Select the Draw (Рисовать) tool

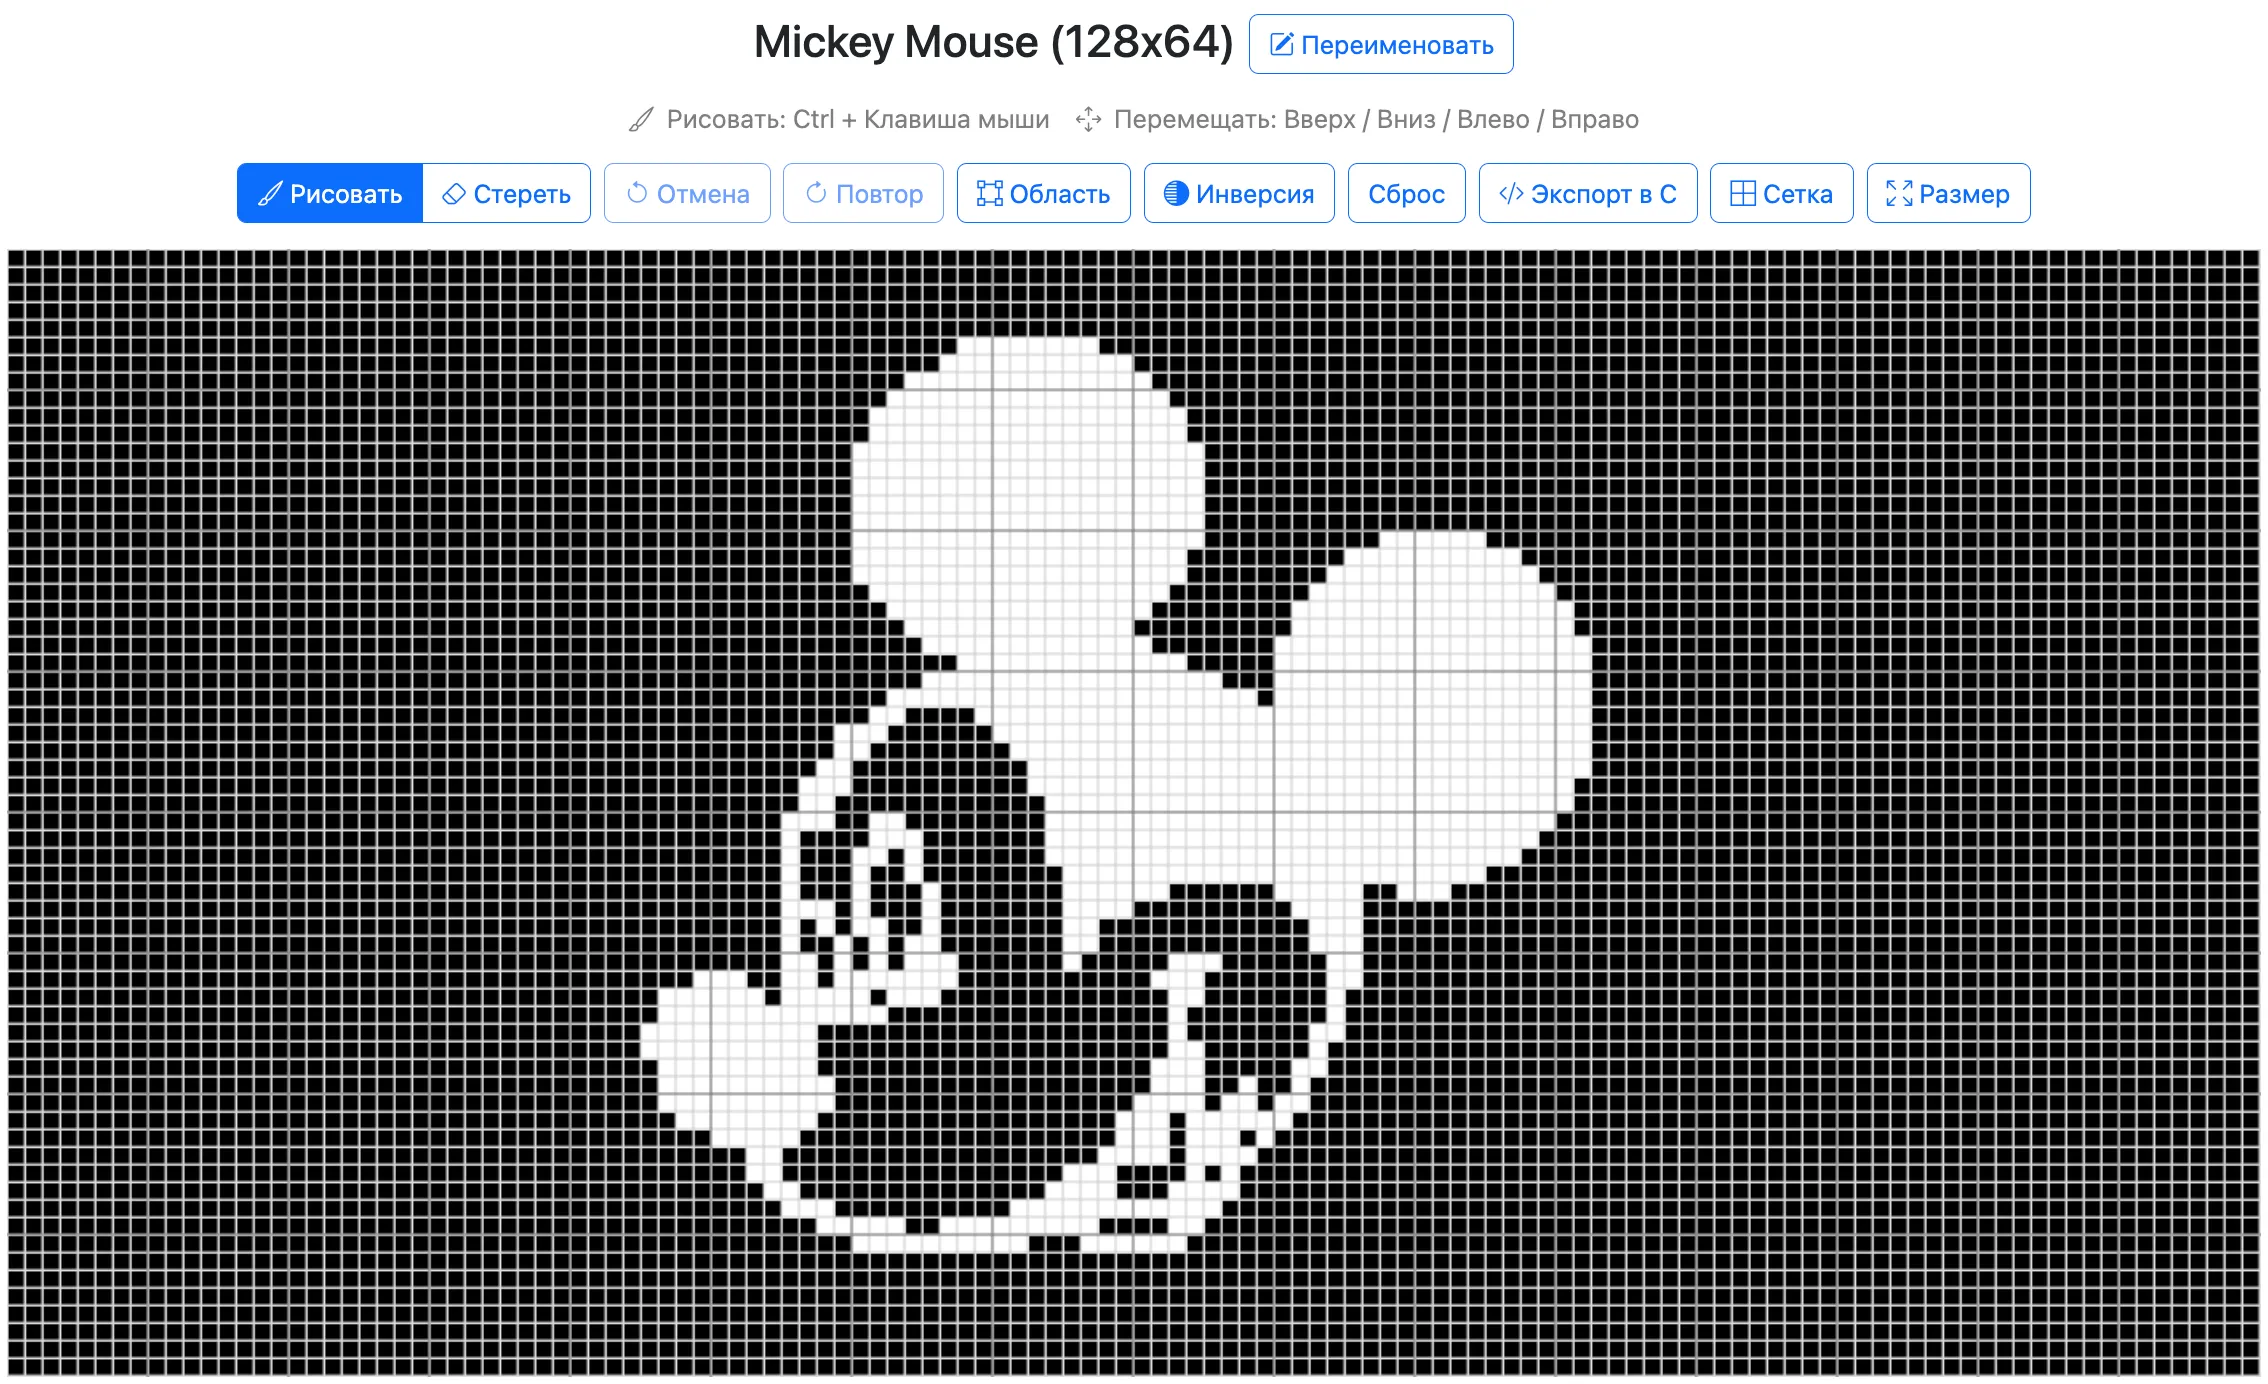(x=329, y=193)
